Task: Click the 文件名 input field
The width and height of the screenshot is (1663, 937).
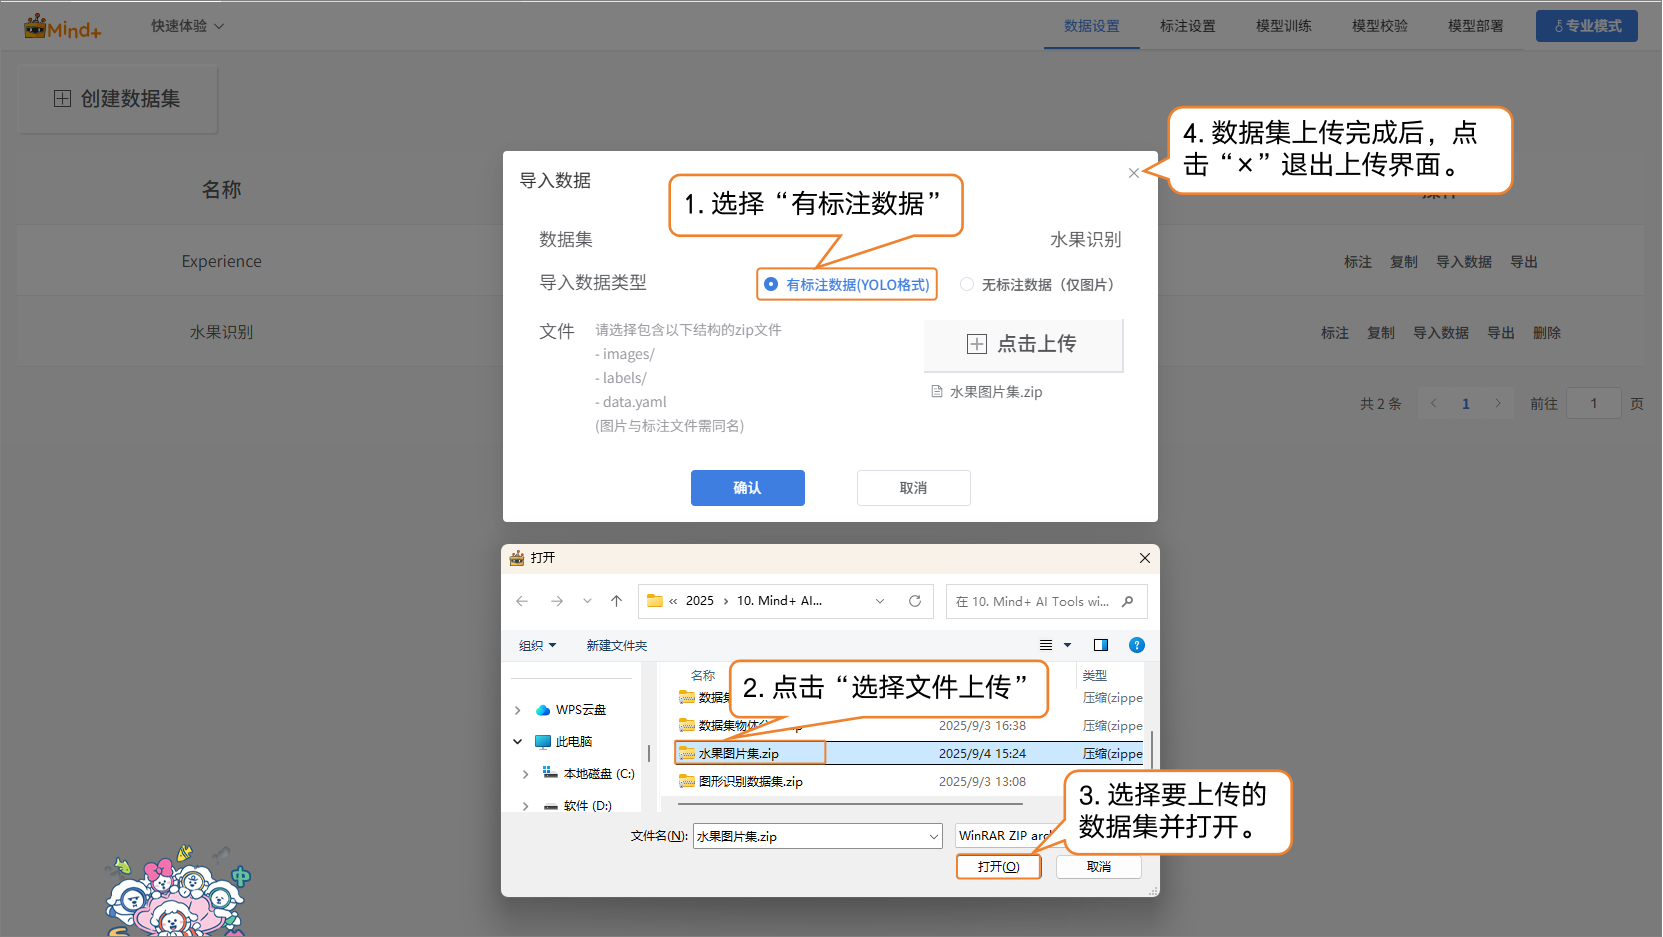Action: point(810,836)
